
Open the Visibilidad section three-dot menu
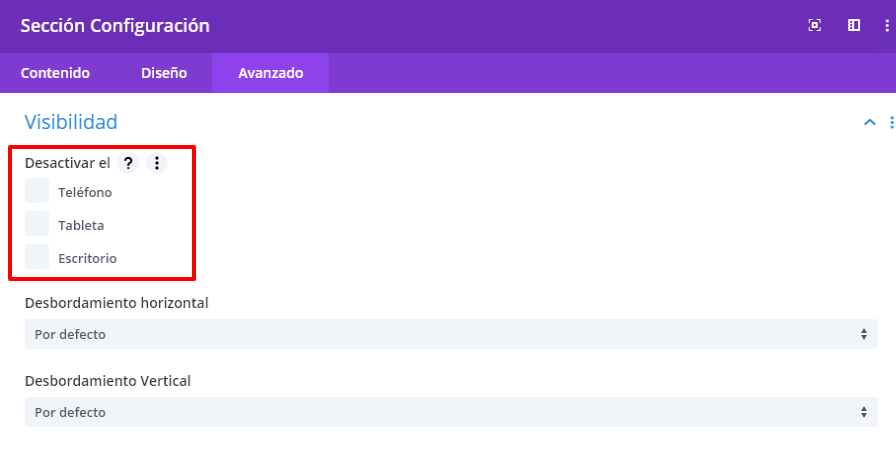[x=891, y=122]
